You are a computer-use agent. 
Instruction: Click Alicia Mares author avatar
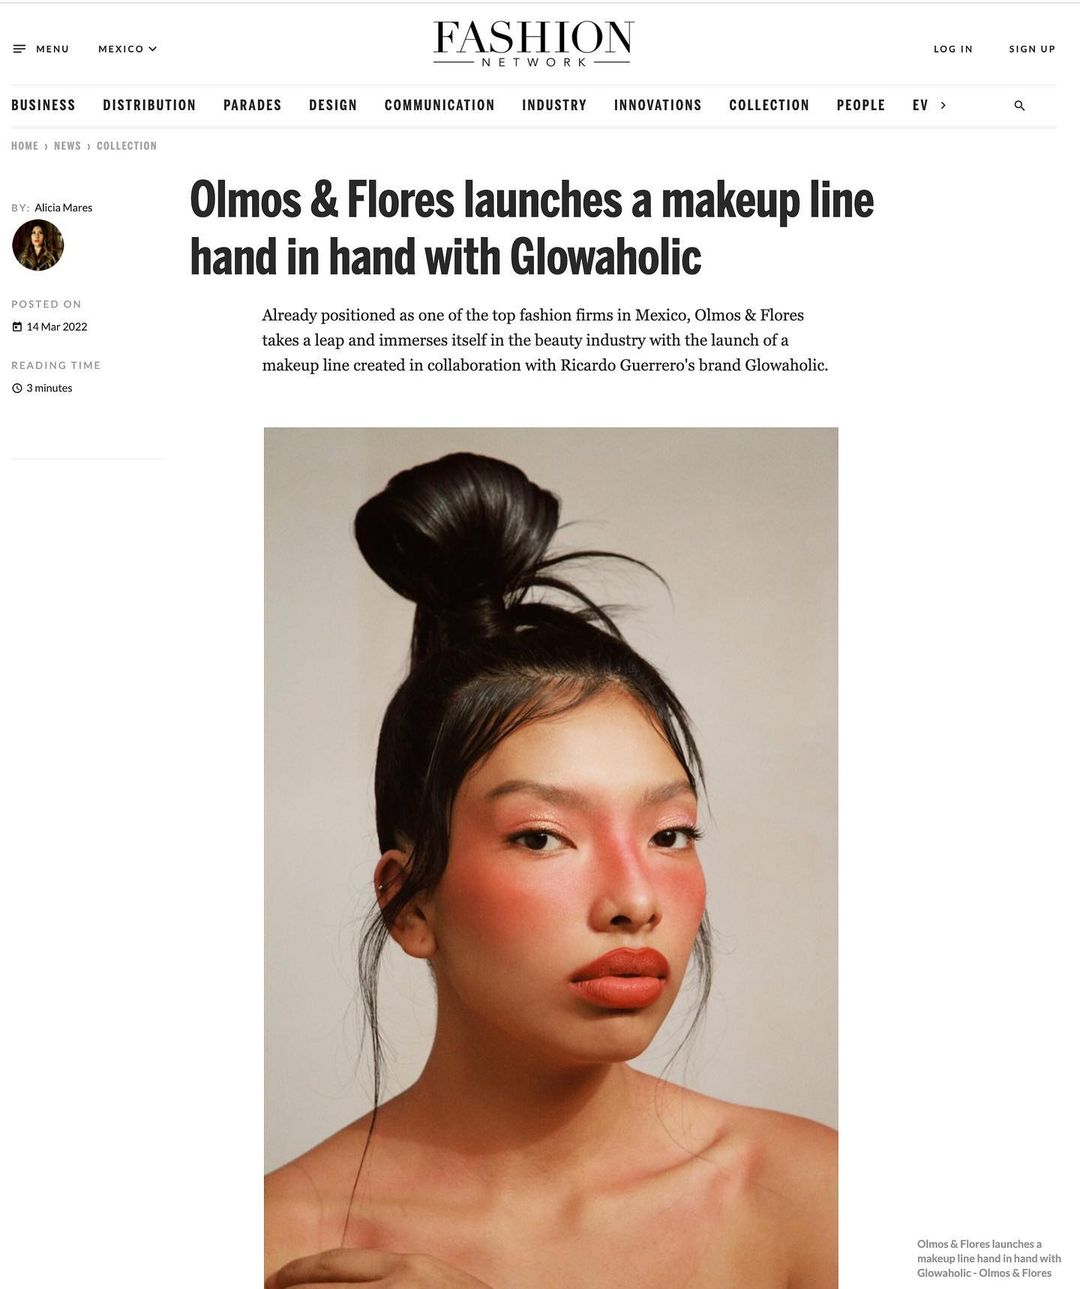point(38,245)
